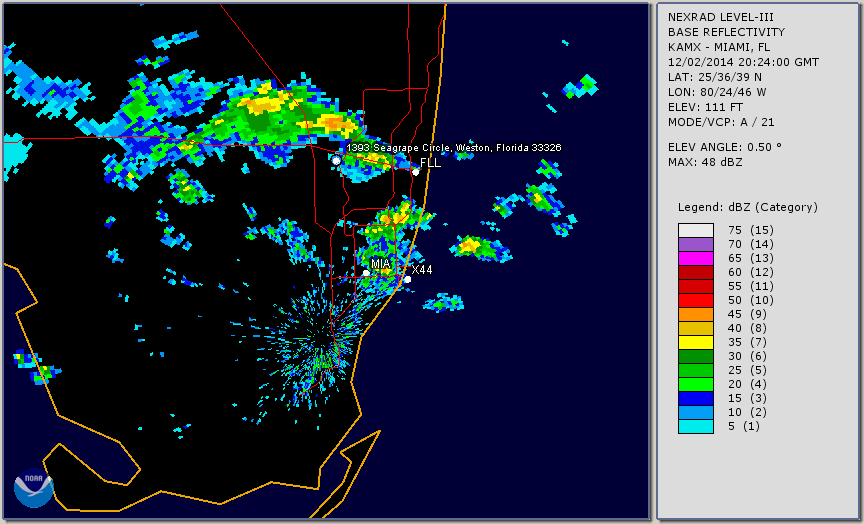
Task: Select the 65 dBZ magenta legend swatch
Action: pyautogui.click(x=696, y=258)
